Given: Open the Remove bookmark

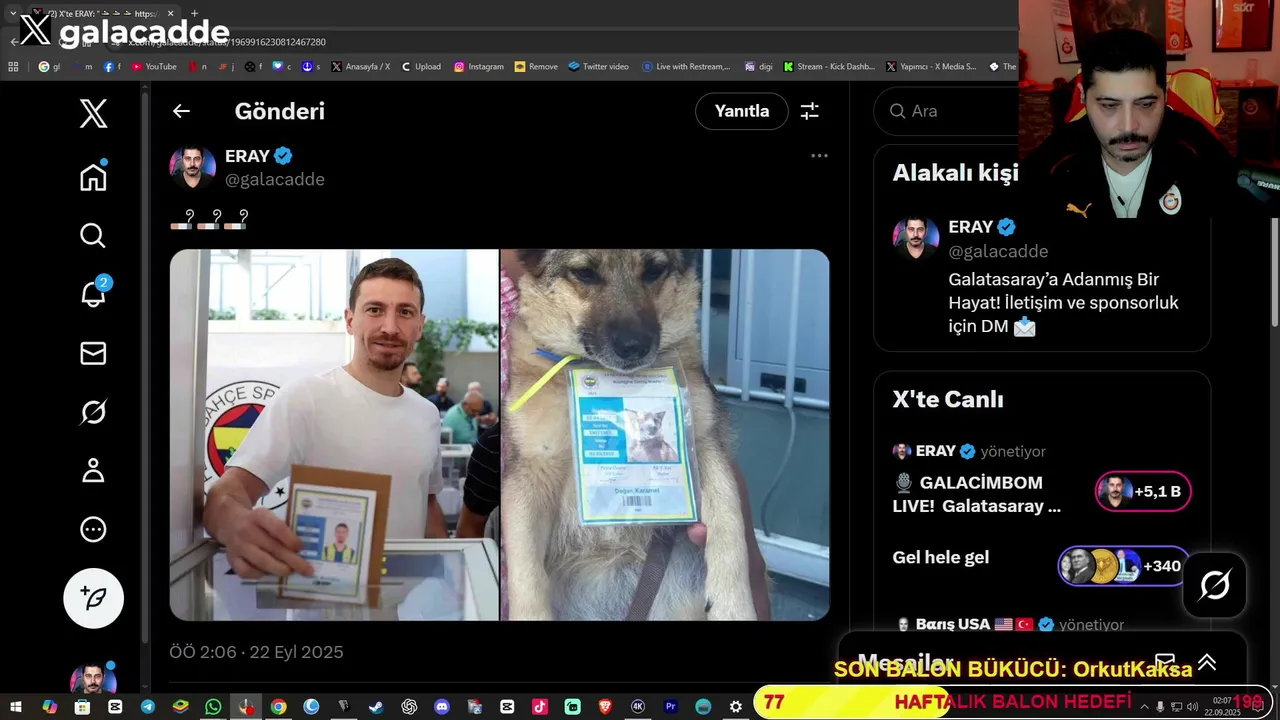Looking at the screenshot, I should click(536, 67).
